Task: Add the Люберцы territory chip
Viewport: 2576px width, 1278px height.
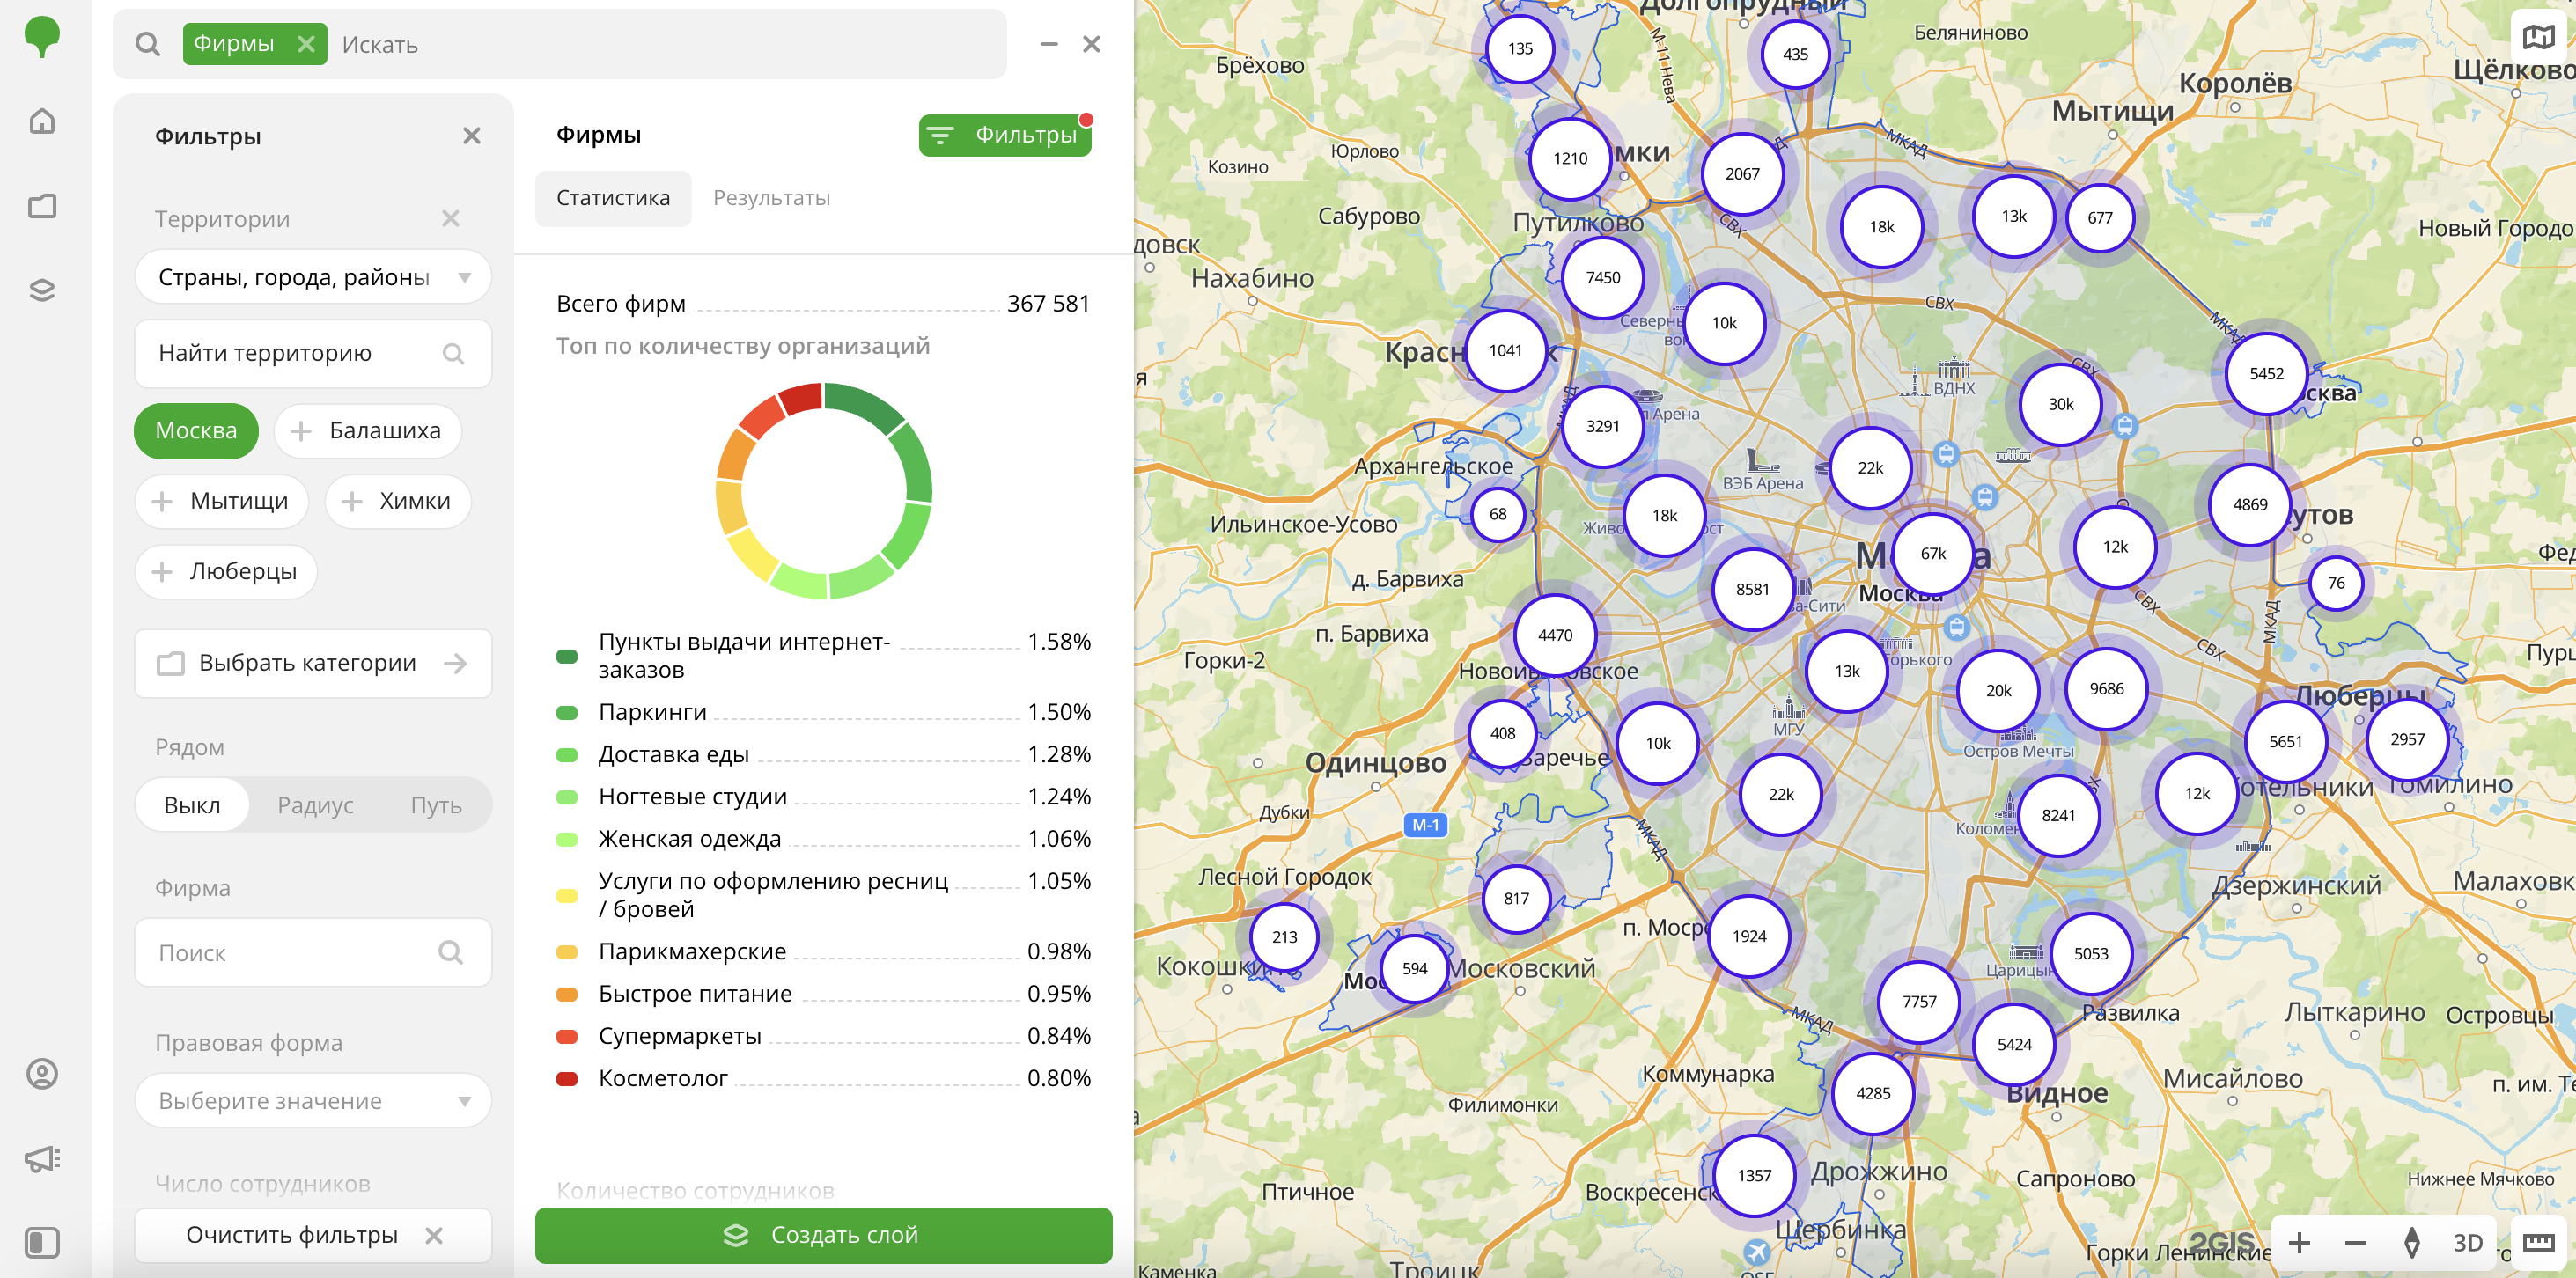Action: coord(225,571)
